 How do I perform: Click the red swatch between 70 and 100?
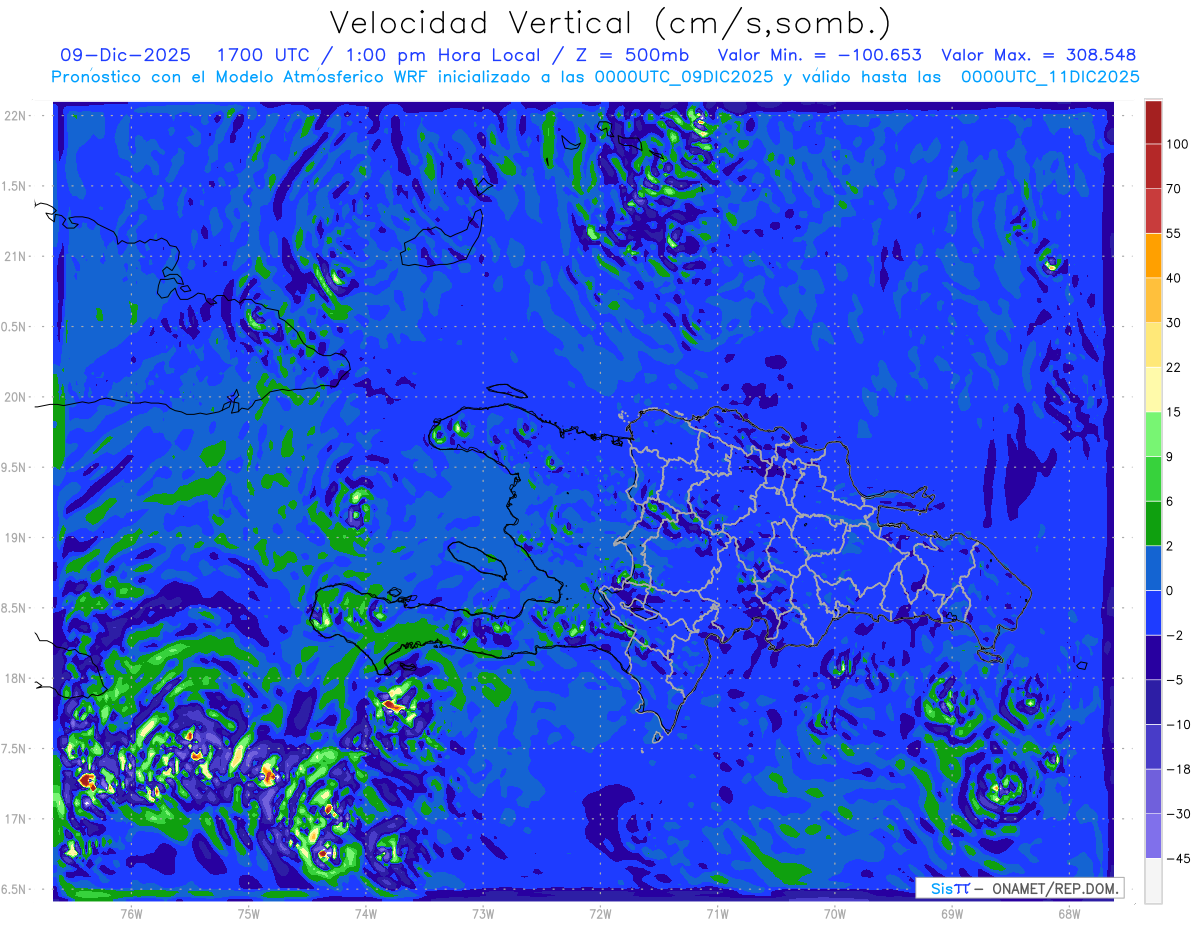[1153, 166]
